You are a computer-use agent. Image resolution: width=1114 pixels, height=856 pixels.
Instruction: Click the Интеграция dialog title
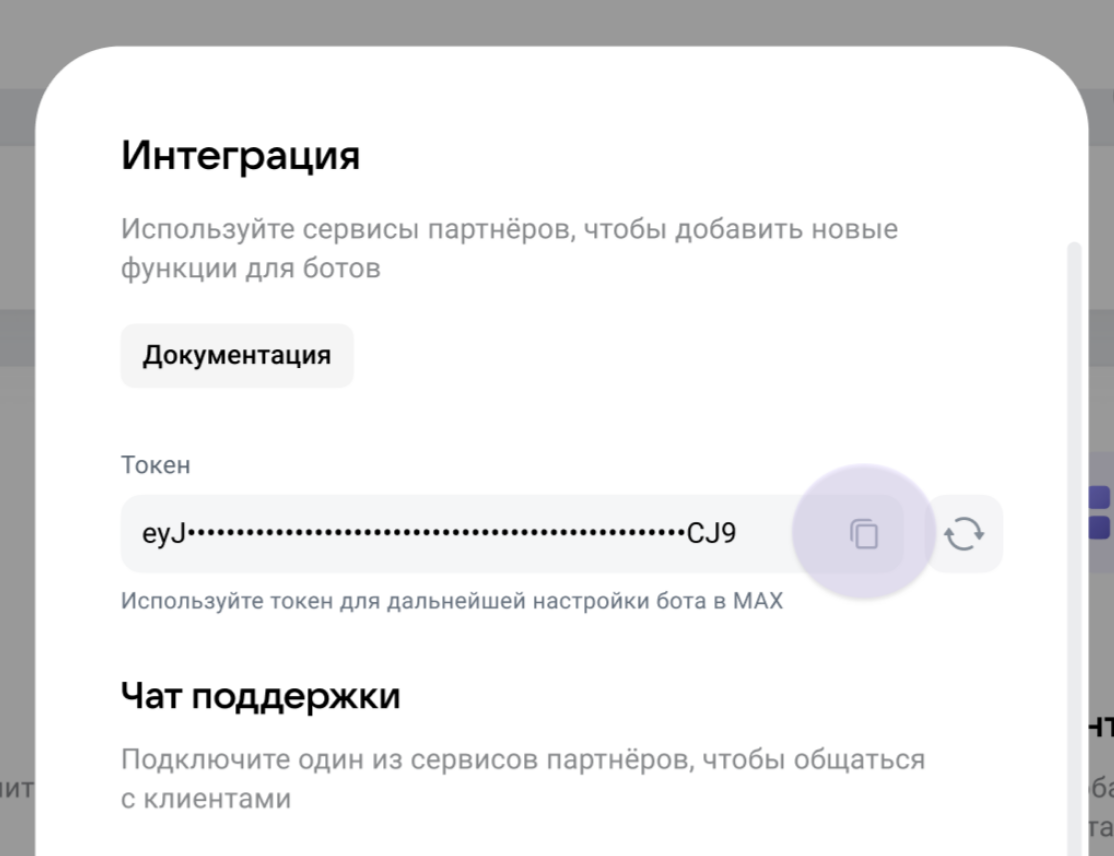point(240,154)
